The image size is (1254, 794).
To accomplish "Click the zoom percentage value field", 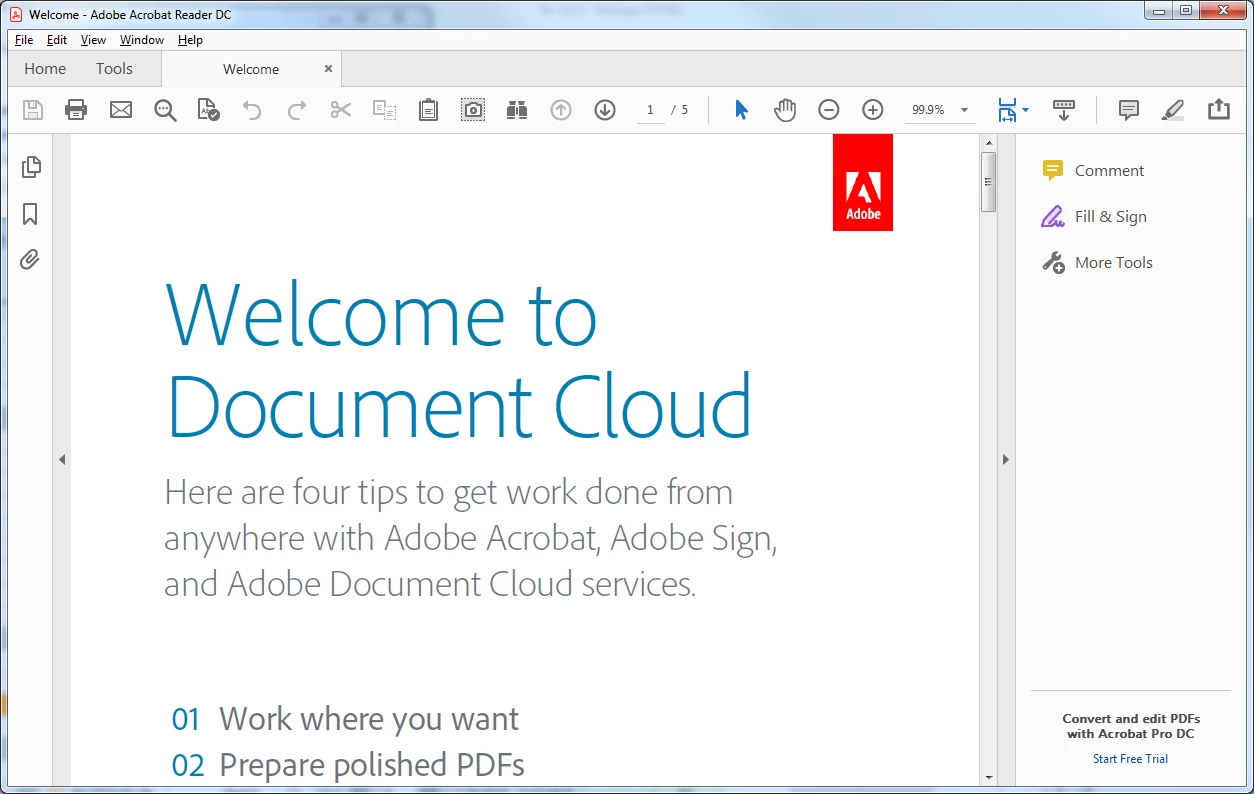I will pyautogui.click(x=929, y=110).
